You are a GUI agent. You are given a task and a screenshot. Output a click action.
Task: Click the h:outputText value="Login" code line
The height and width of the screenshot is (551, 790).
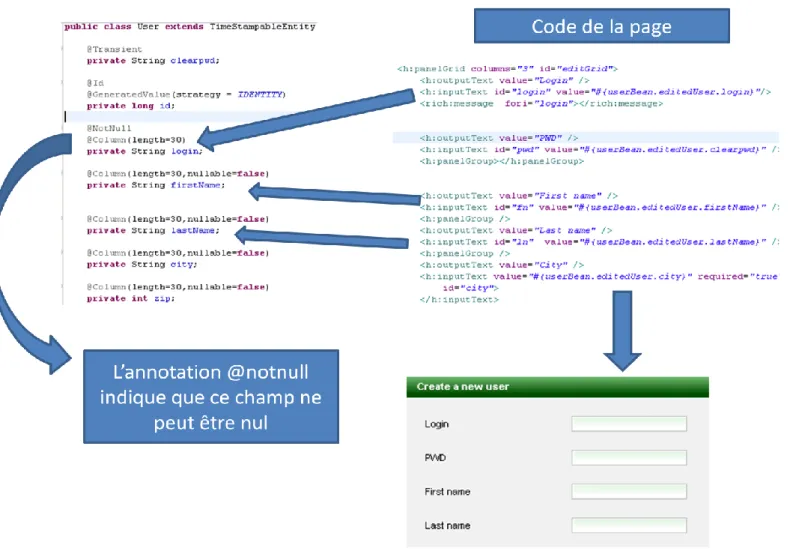[504, 81]
